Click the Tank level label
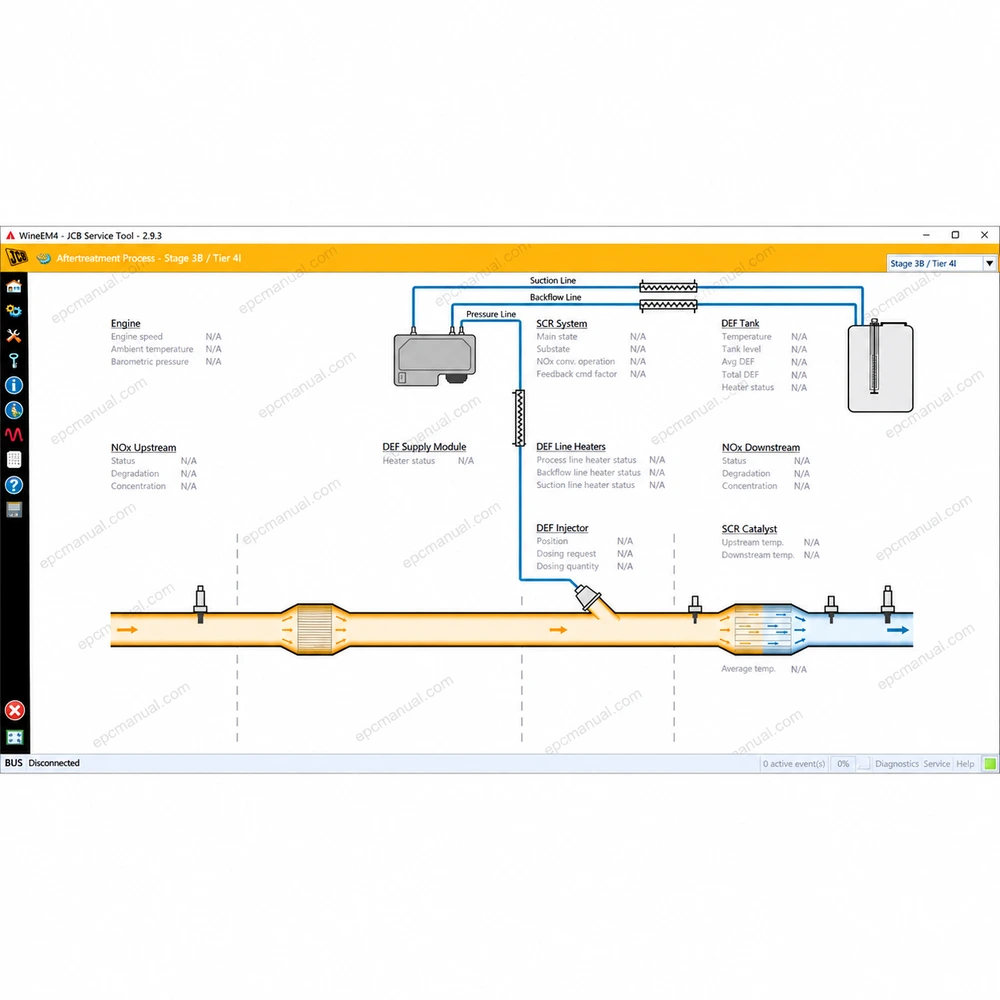 pyautogui.click(x=741, y=349)
